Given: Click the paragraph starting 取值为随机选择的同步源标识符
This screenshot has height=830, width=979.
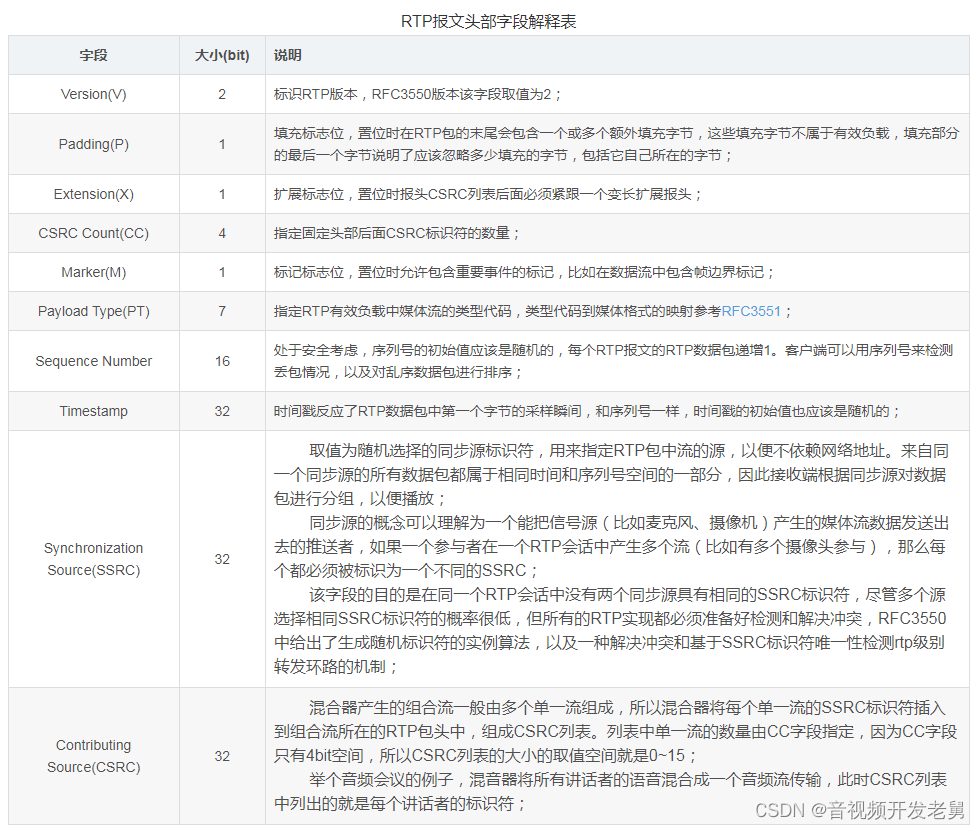Looking at the screenshot, I should click(x=611, y=475).
